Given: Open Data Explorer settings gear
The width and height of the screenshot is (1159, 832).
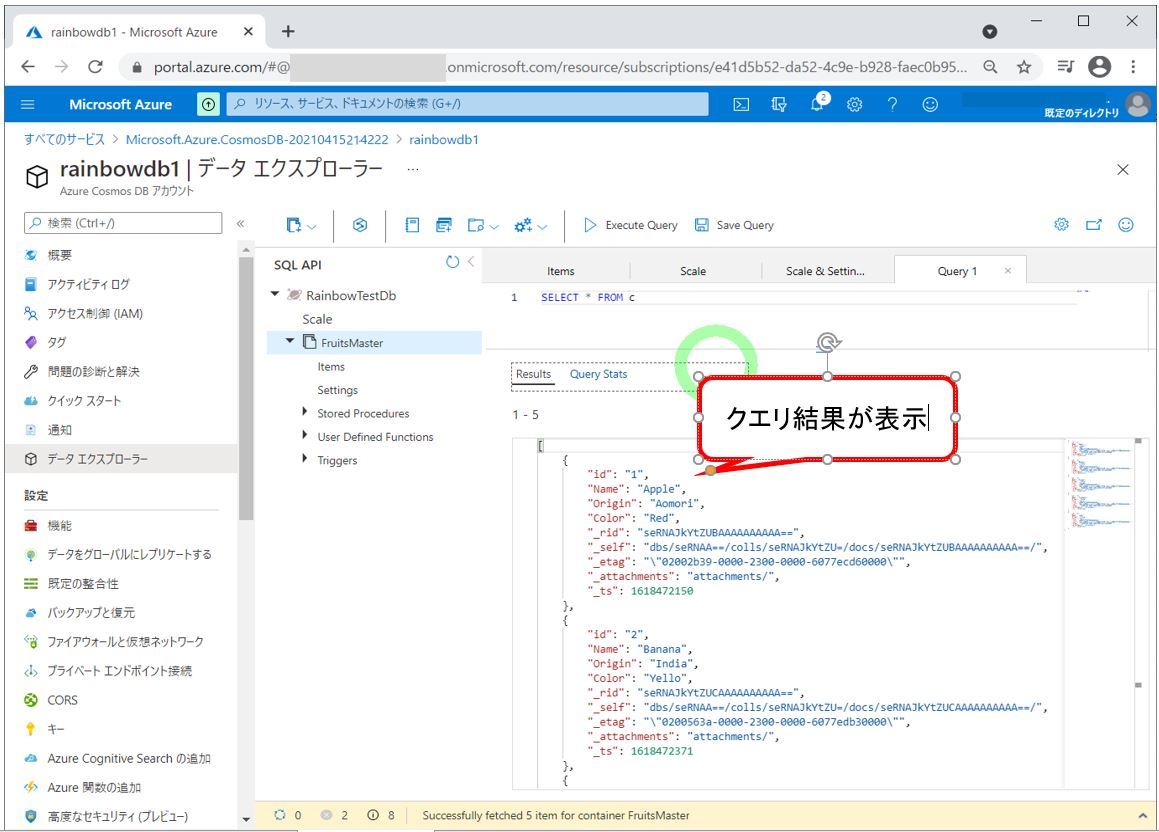Looking at the screenshot, I should pos(1061,225).
